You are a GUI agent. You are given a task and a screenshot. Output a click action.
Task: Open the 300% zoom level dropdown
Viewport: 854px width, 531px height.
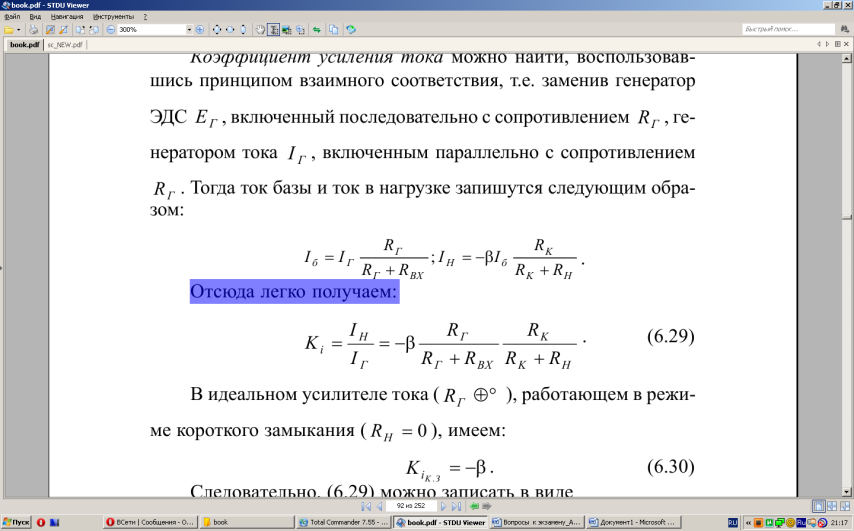[189, 30]
